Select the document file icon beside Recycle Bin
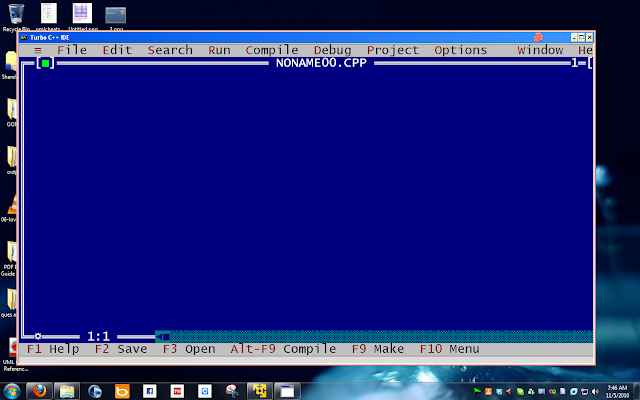The width and height of the screenshot is (640, 400). [49, 18]
